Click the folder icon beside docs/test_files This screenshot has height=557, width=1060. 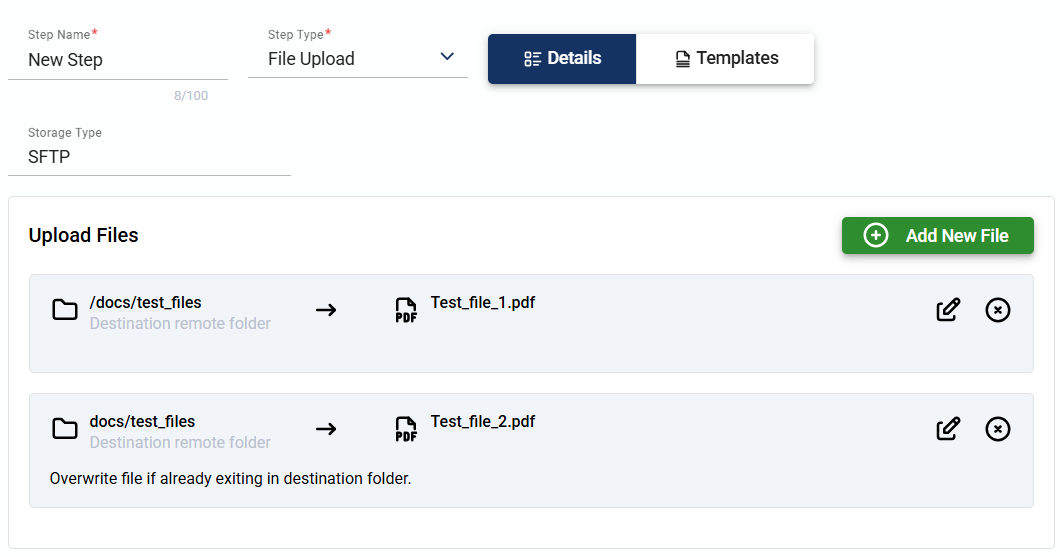tap(65, 429)
